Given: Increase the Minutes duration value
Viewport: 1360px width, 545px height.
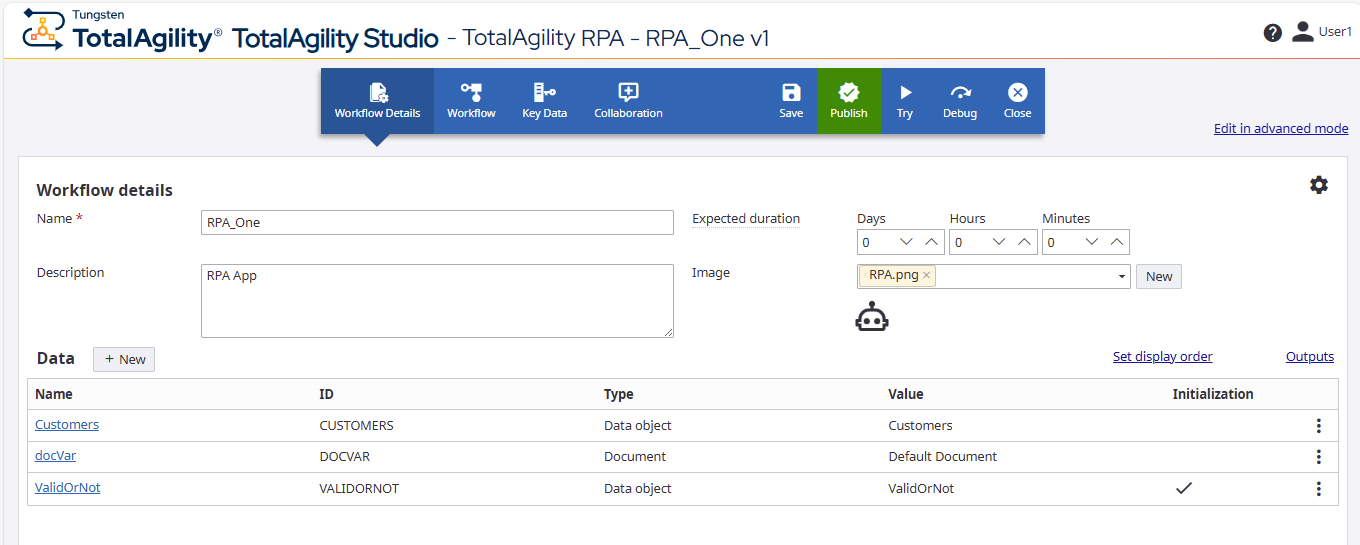Looking at the screenshot, I should [x=1117, y=242].
